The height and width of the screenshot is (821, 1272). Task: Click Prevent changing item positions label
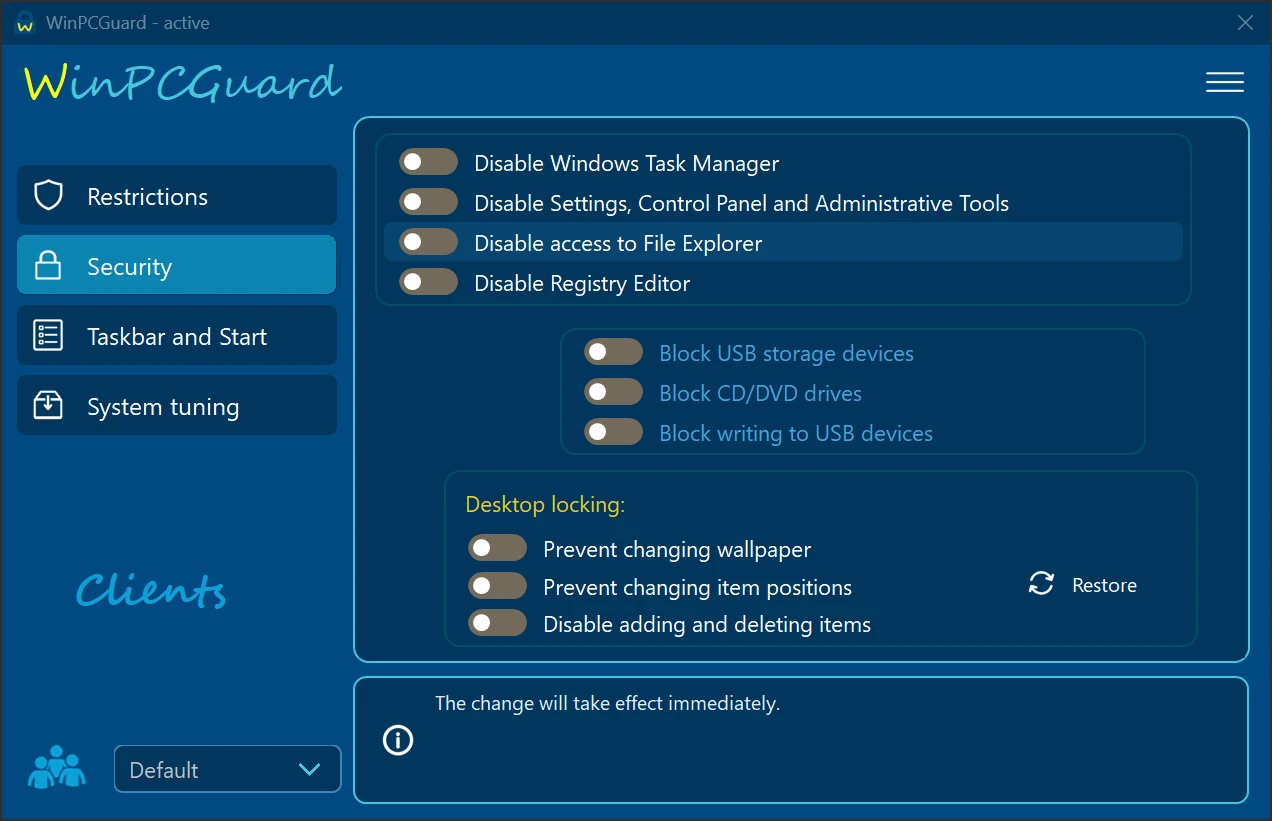[x=697, y=587]
